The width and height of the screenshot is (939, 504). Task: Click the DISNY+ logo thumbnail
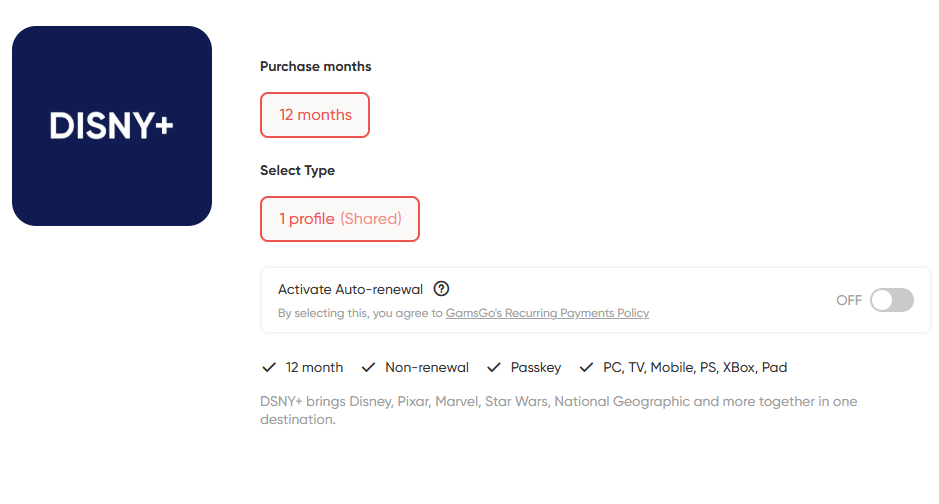112,126
